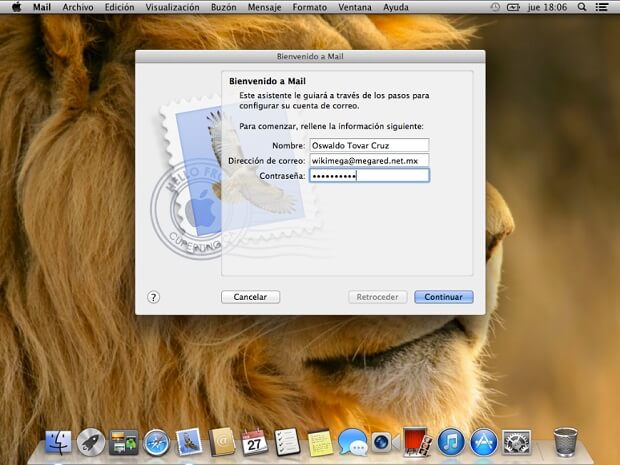Open the Apple menu

tap(17, 7)
